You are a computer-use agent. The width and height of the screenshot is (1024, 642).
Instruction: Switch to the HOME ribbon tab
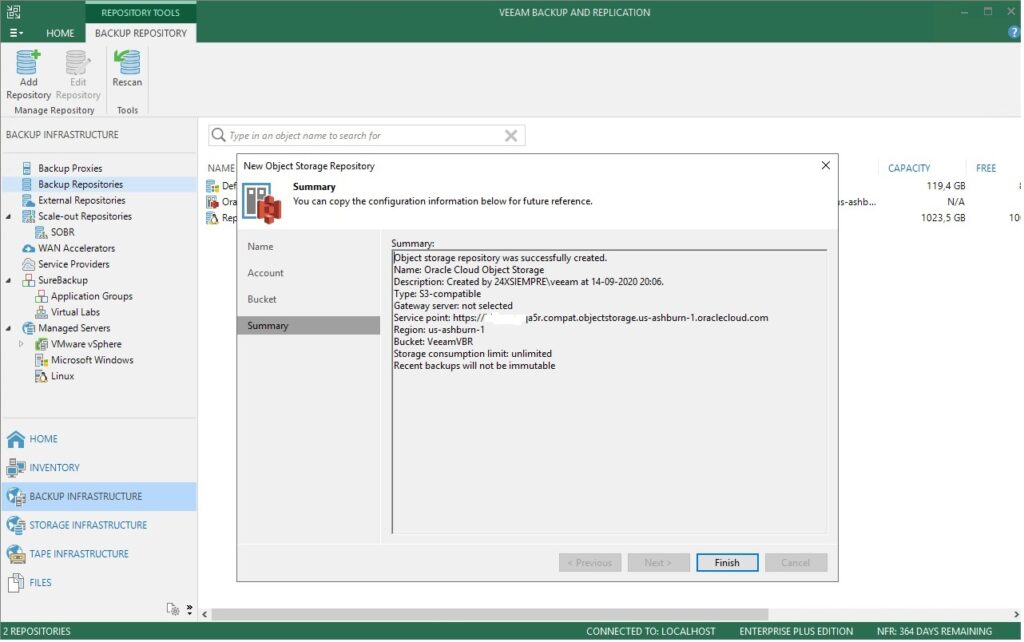[x=59, y=33]
